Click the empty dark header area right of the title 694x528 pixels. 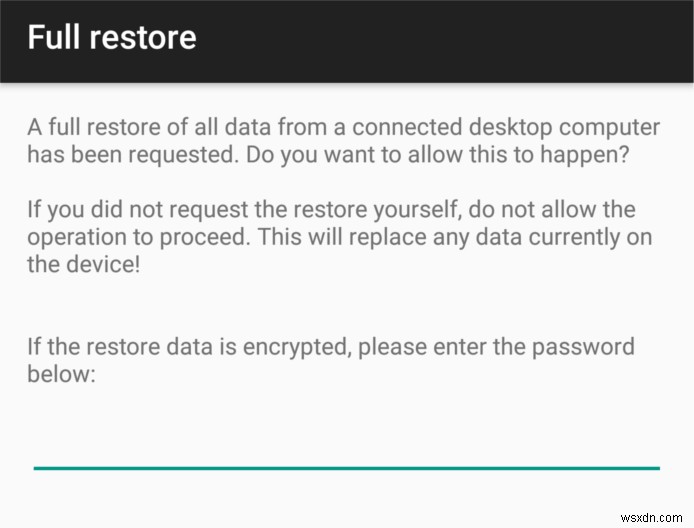(450, 40)
